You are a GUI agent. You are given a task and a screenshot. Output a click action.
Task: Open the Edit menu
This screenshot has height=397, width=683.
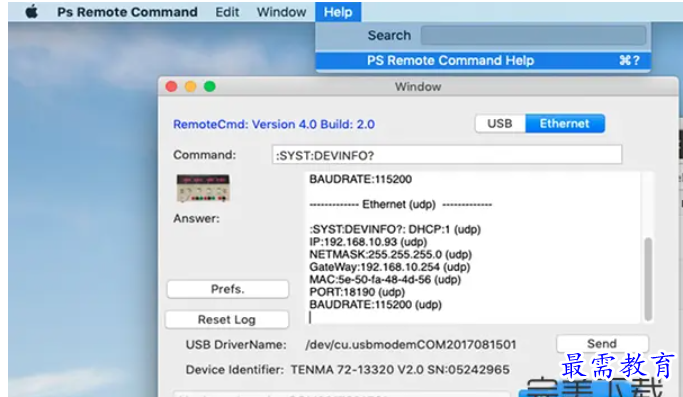pyautogui.click(x=227, y=12)
